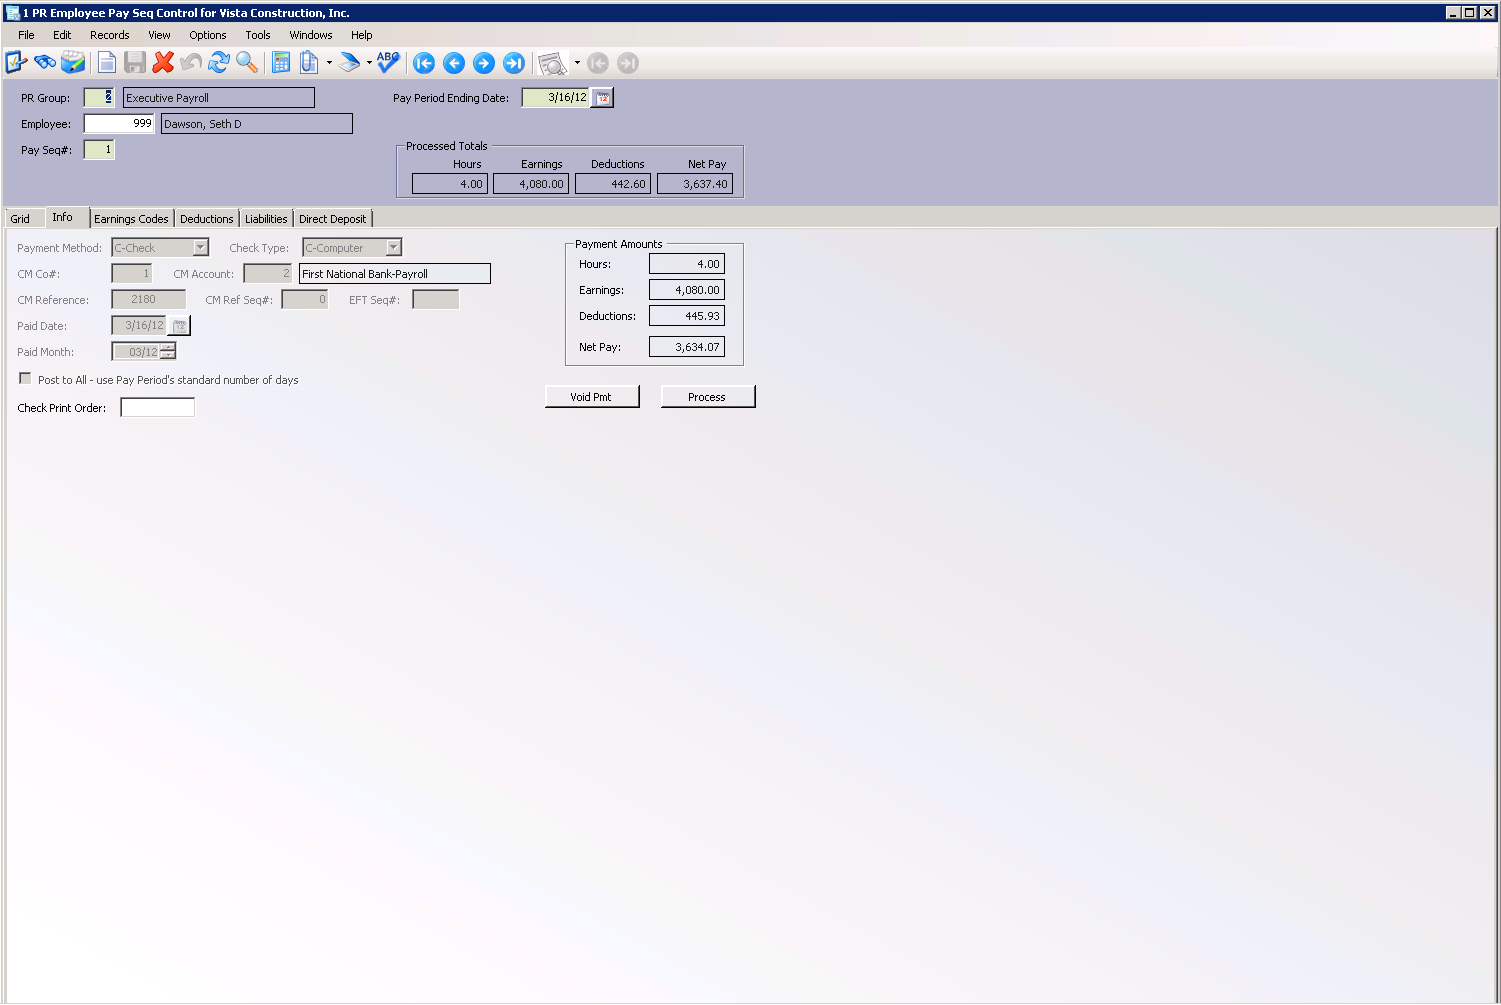
Task: Click the CM Reference field 2180
Action: [x=149, y=300]
